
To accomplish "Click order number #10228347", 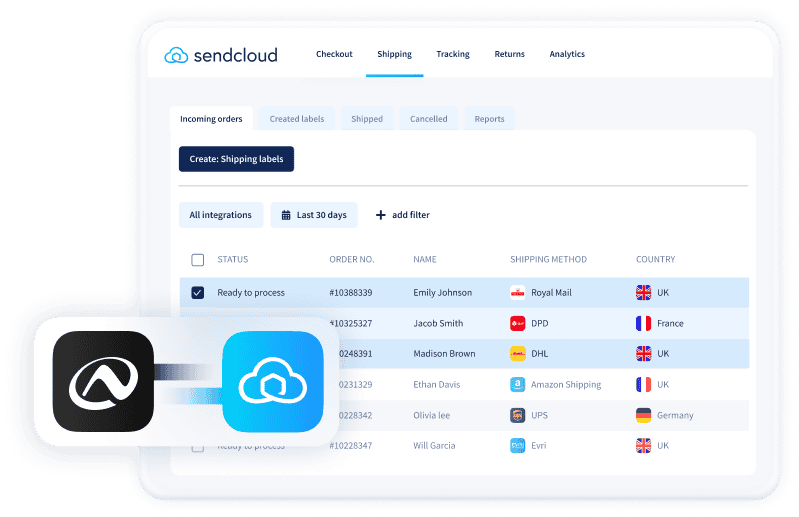I will click(351, 446).
